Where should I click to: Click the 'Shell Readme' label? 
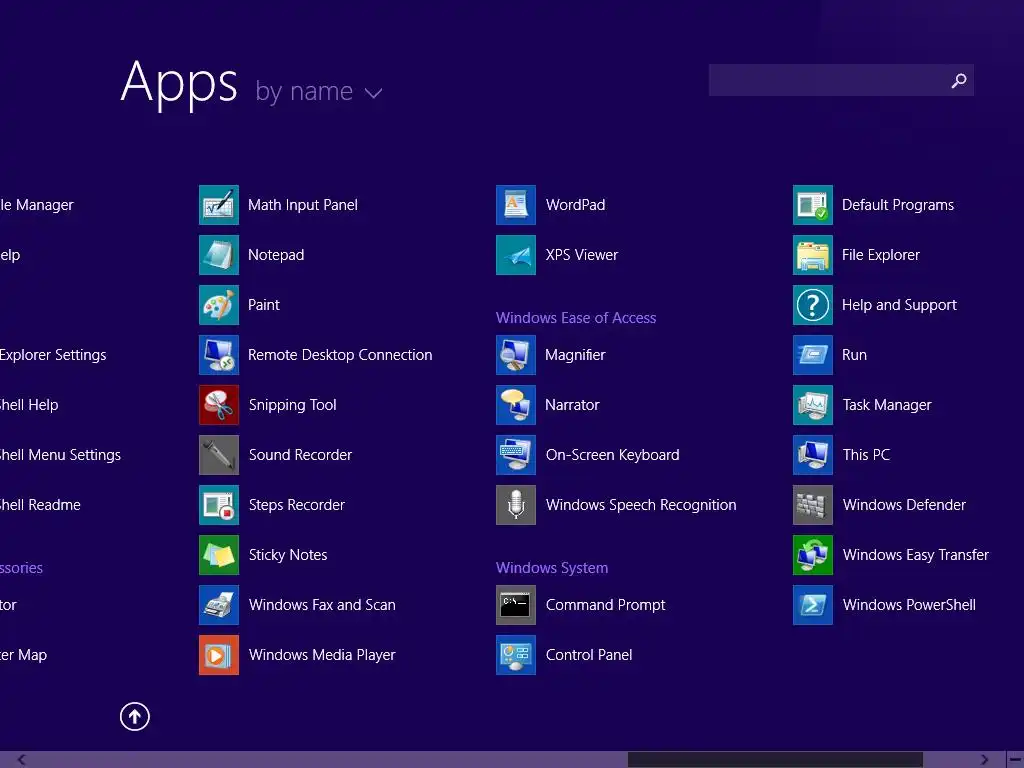click(x=40, y=505)
